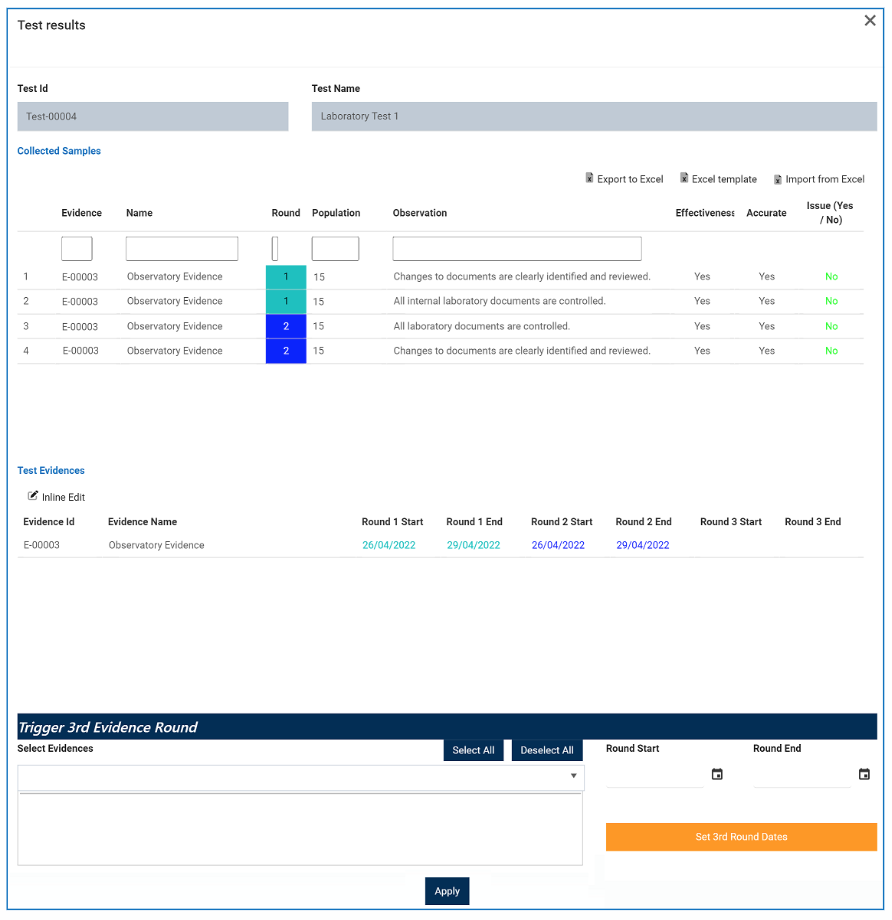Click E-00003 in Test Evidences table

(42, 545)
